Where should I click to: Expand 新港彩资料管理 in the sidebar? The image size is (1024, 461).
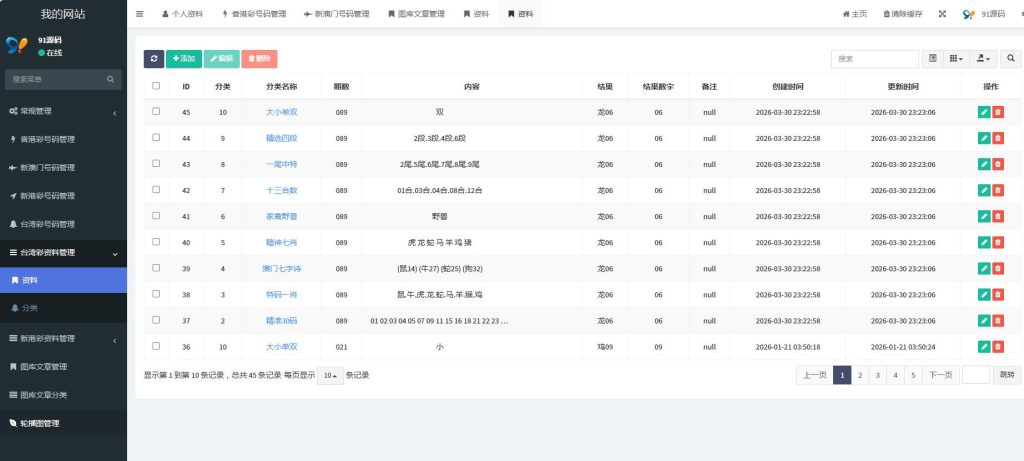click(63, 338)
